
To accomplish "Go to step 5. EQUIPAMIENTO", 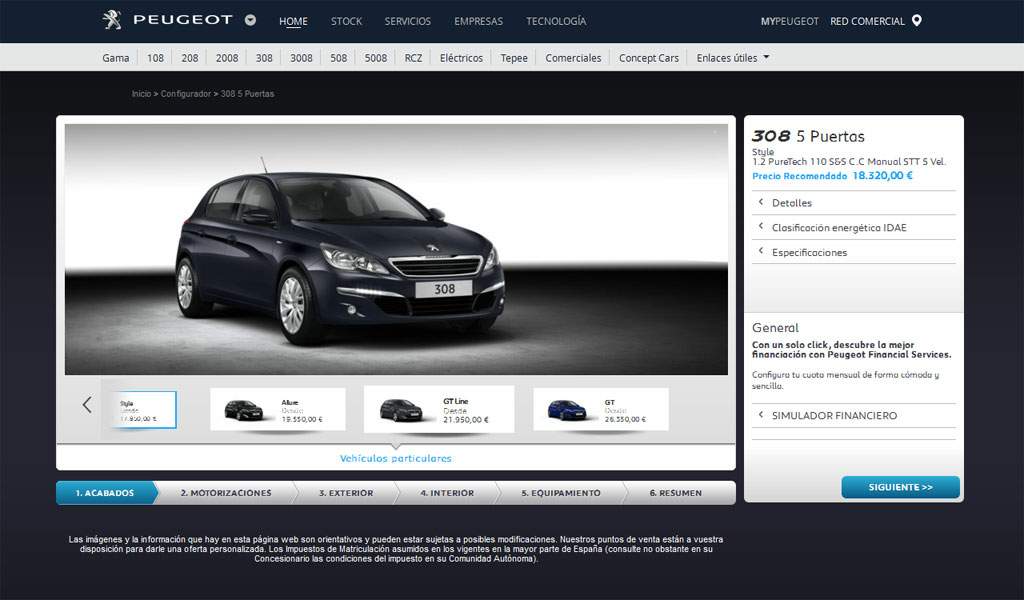I will point(561,493).
